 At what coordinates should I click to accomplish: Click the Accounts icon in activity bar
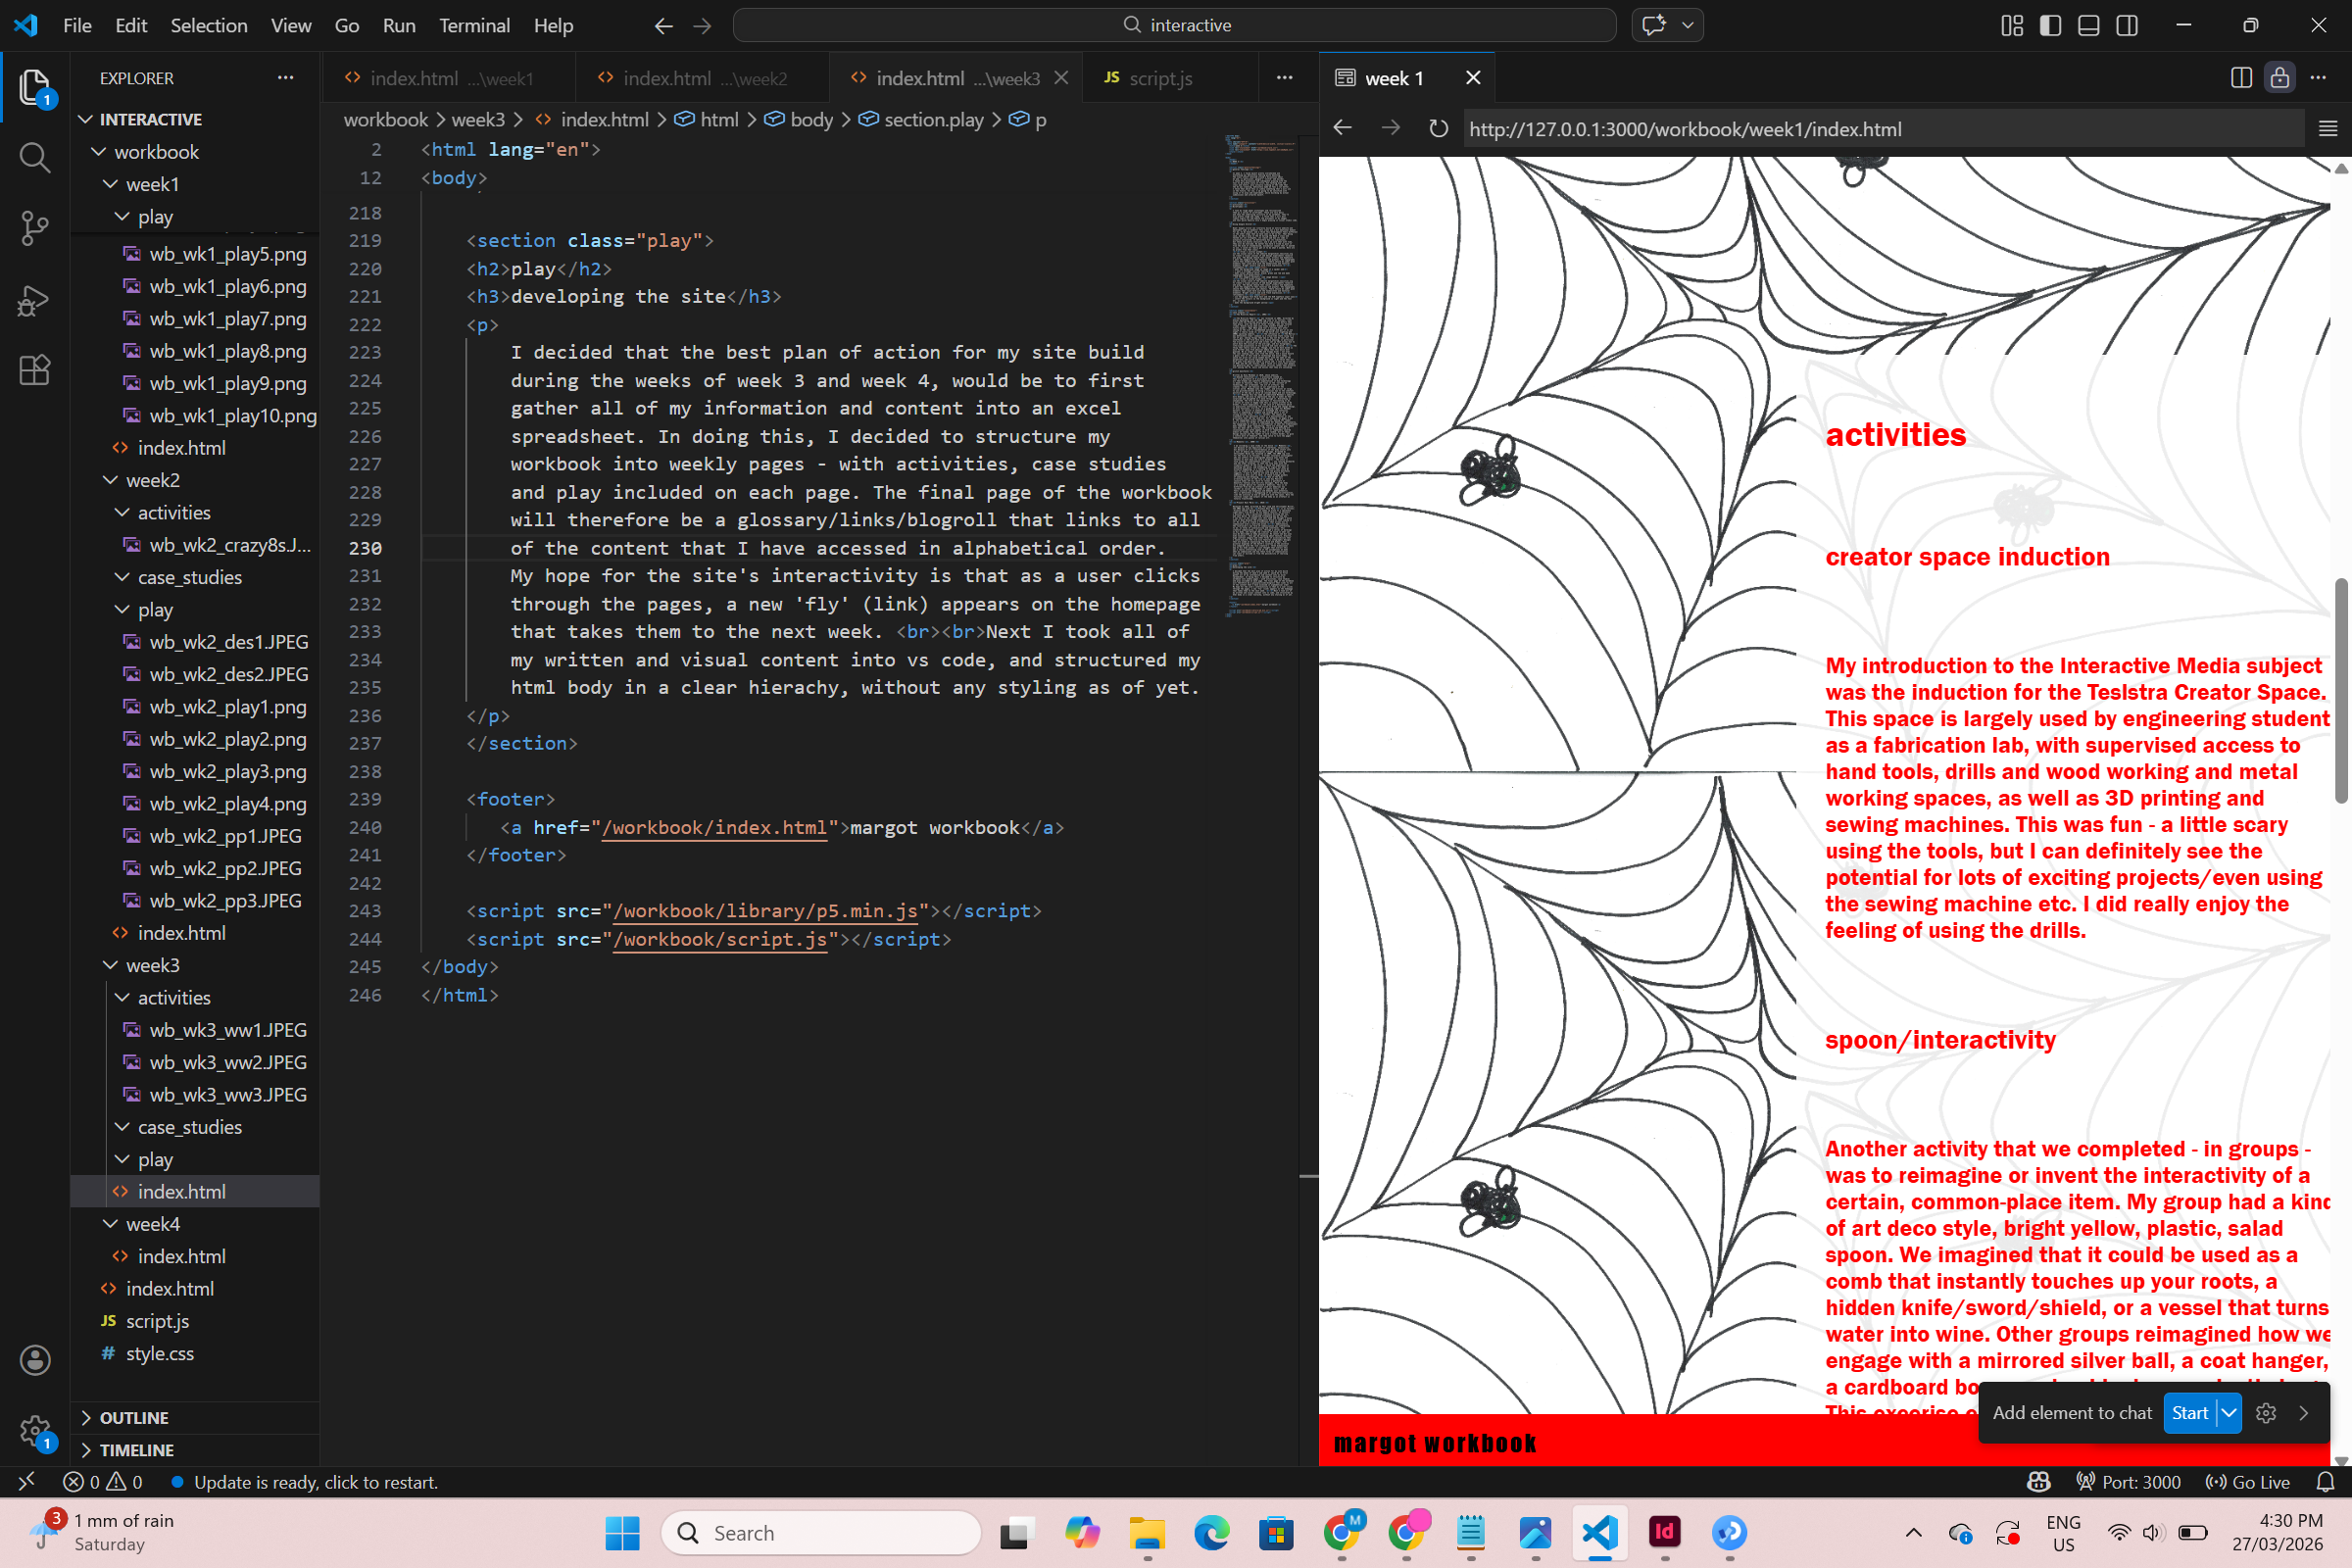pos(34,1360)
